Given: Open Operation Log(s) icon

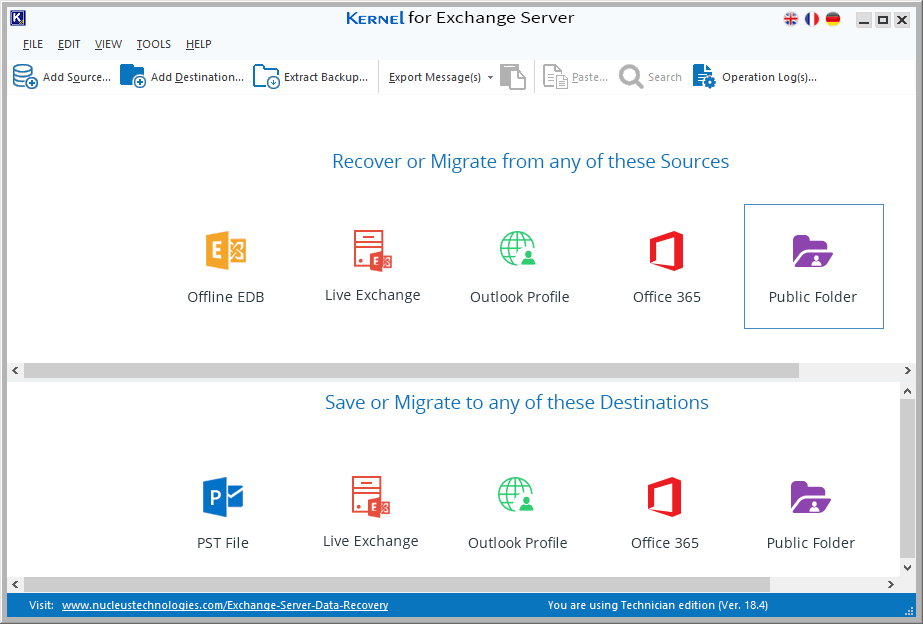Looking at the screenshot, I should pos(704,77).
